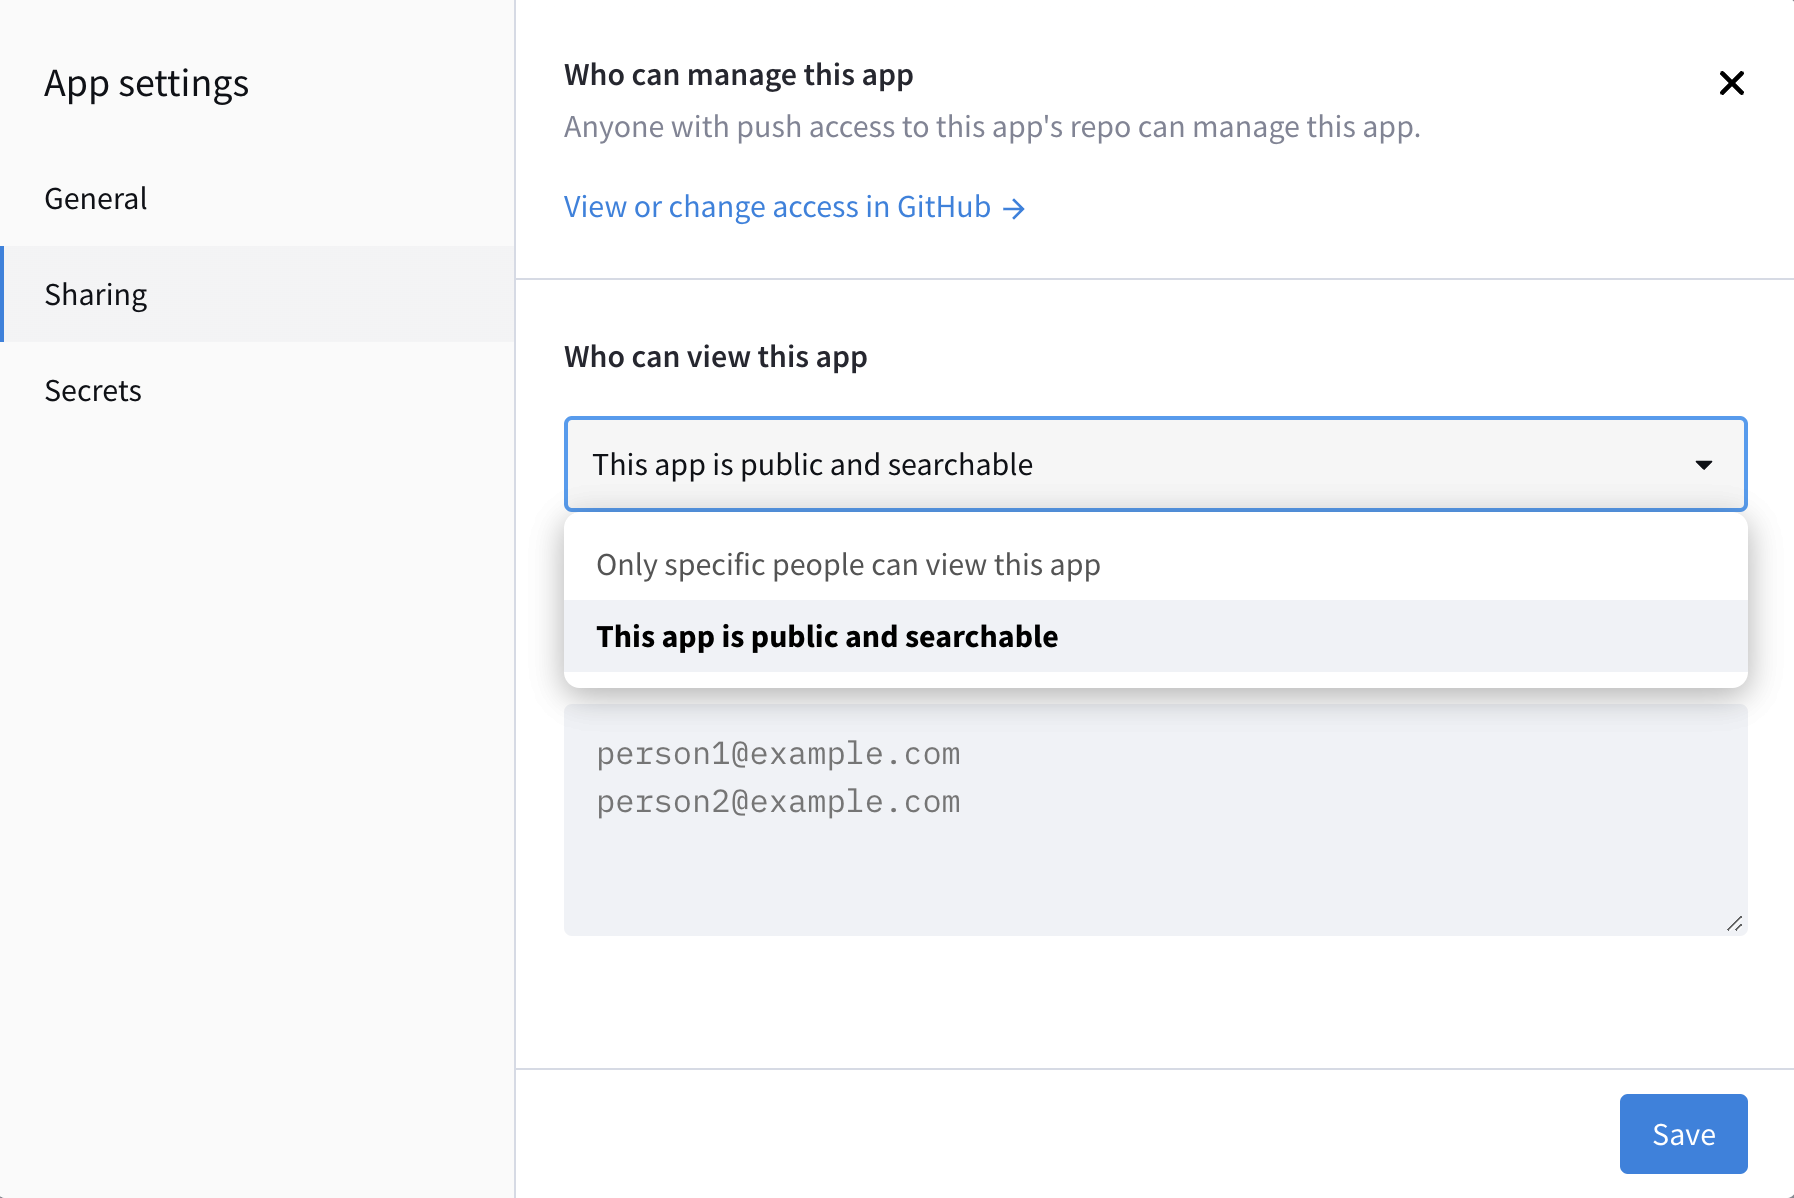Go to the Secrets tab
1794x1198 pixels.
(x=93, y=391)
